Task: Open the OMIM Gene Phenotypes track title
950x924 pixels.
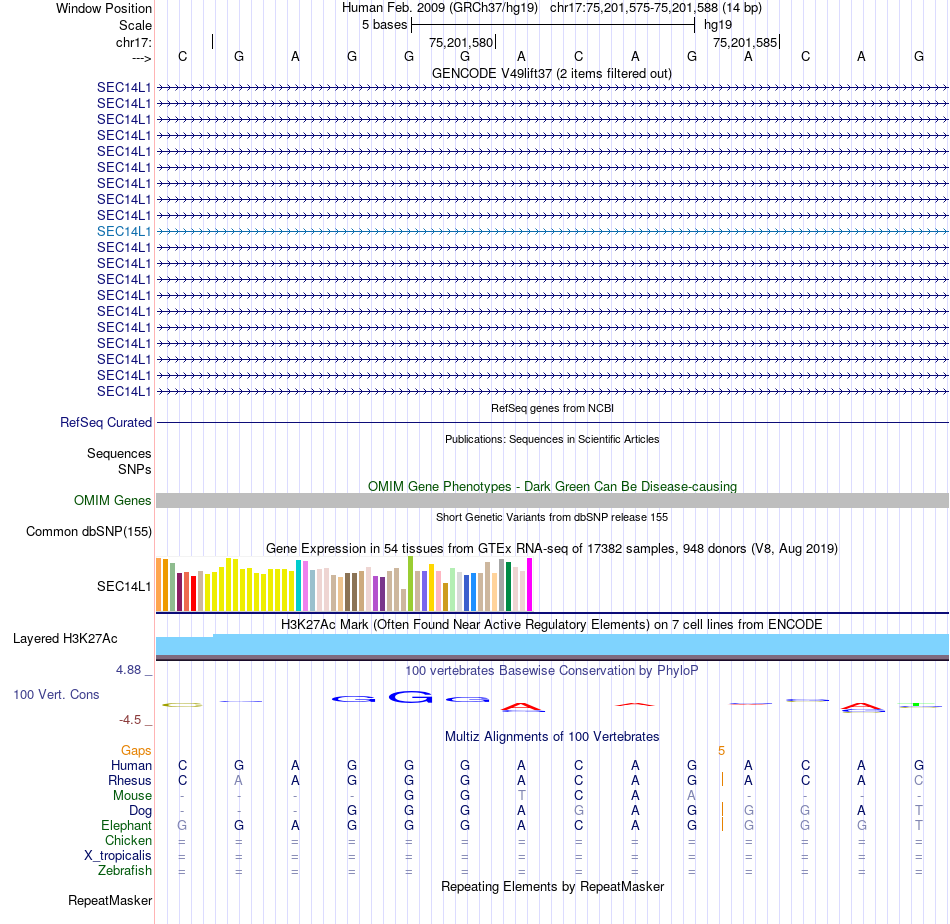Action: click(x=552, y=487)
